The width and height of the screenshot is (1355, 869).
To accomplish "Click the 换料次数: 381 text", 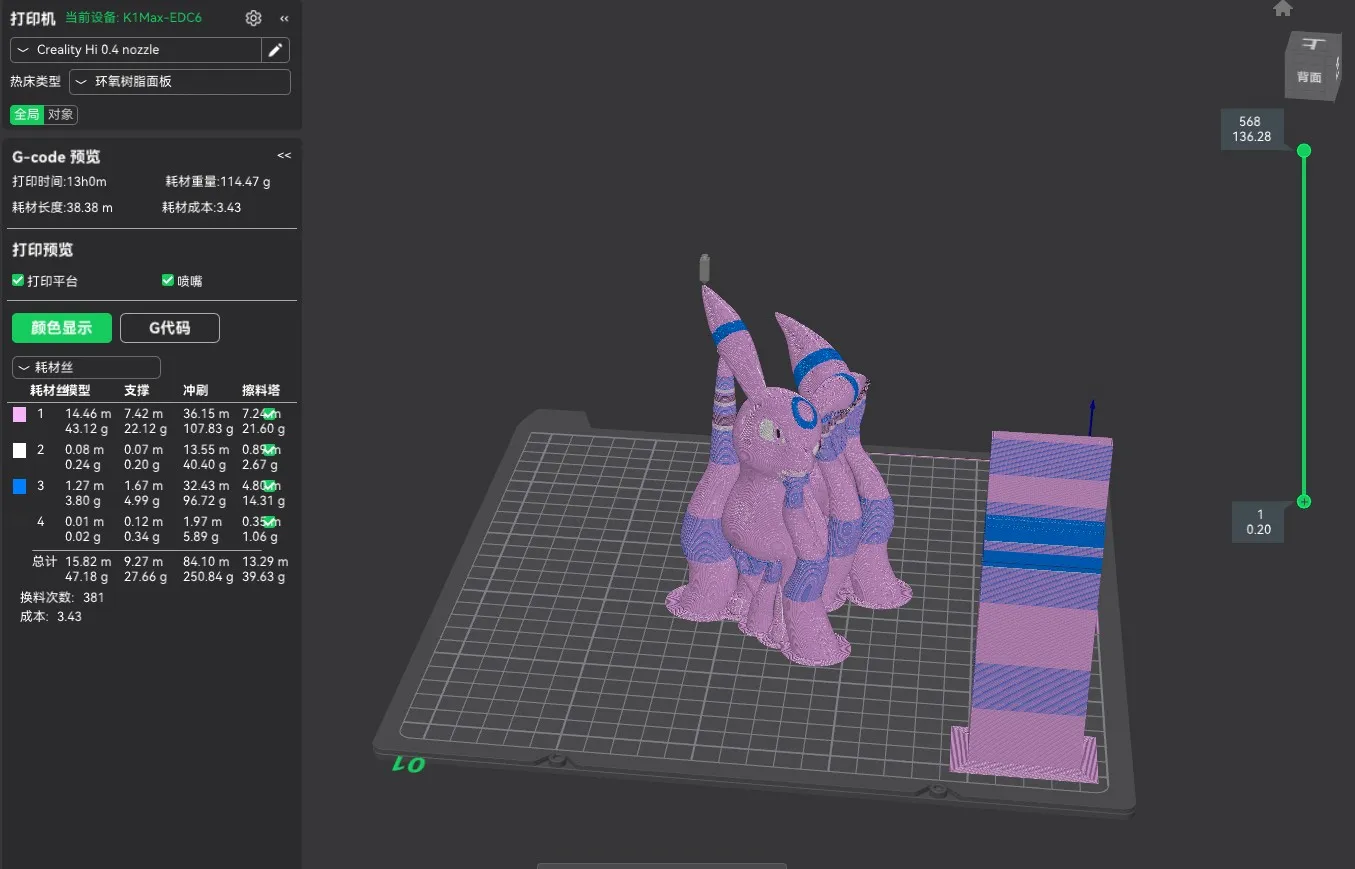I will coord(62,598).
